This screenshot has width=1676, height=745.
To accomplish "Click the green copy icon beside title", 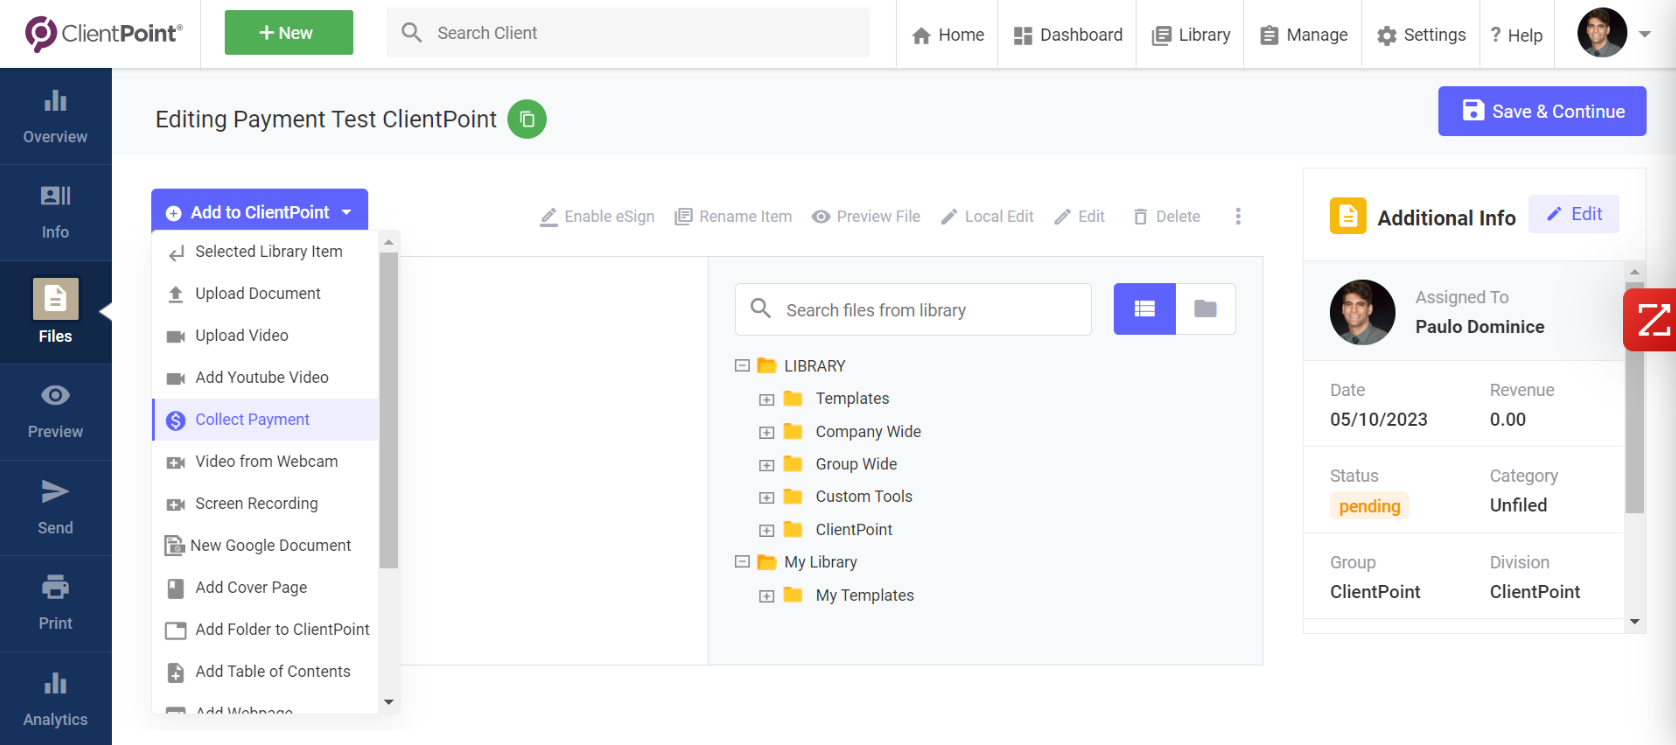I will click(527, 119).
